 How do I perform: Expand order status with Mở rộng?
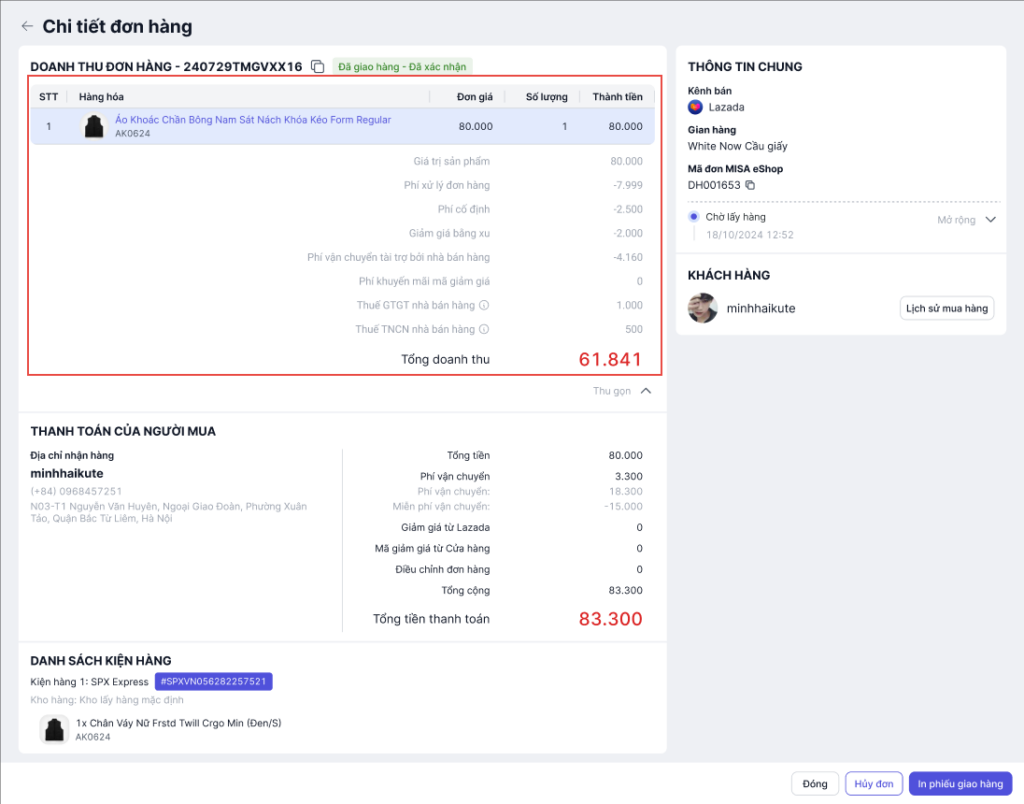click(967, 220)
